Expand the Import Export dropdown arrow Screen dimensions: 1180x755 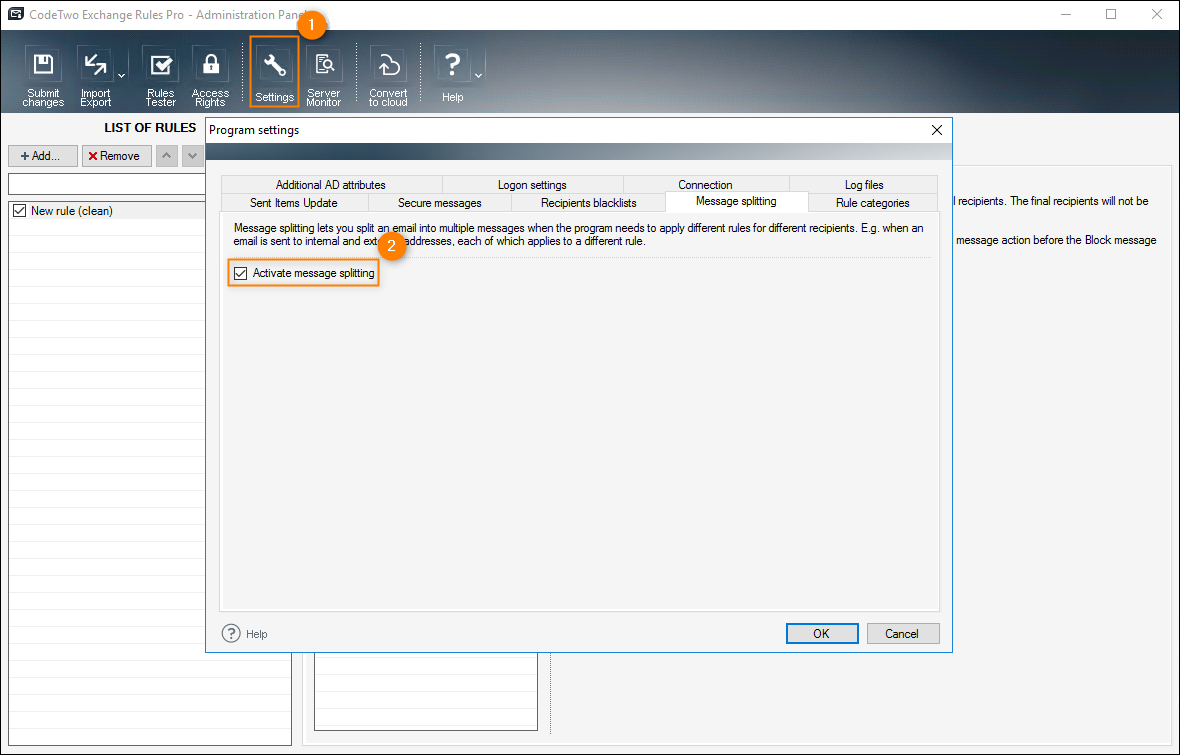coord(121,76)
